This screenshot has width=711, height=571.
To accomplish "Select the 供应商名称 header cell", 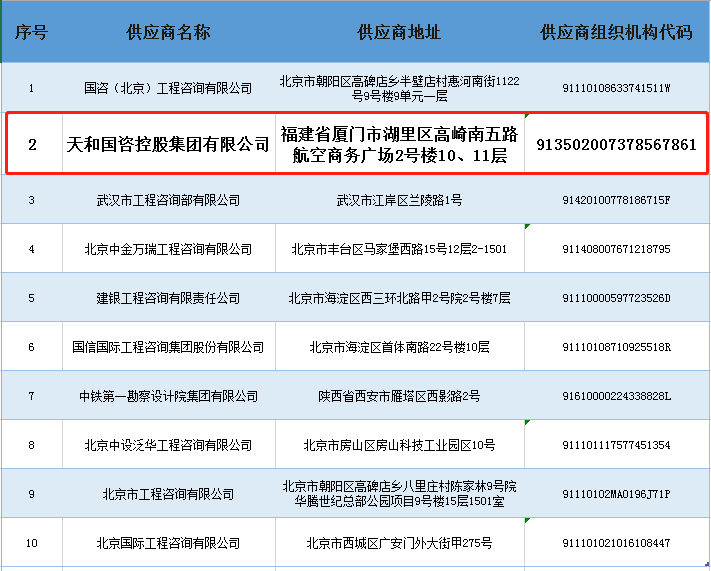I will point(169,32).
